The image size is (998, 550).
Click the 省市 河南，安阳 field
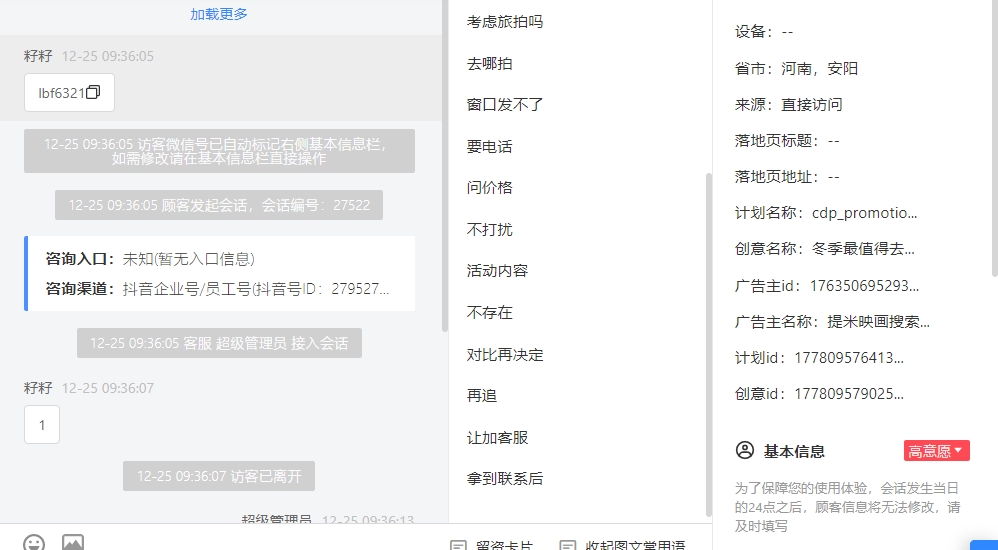coord(796,68)
